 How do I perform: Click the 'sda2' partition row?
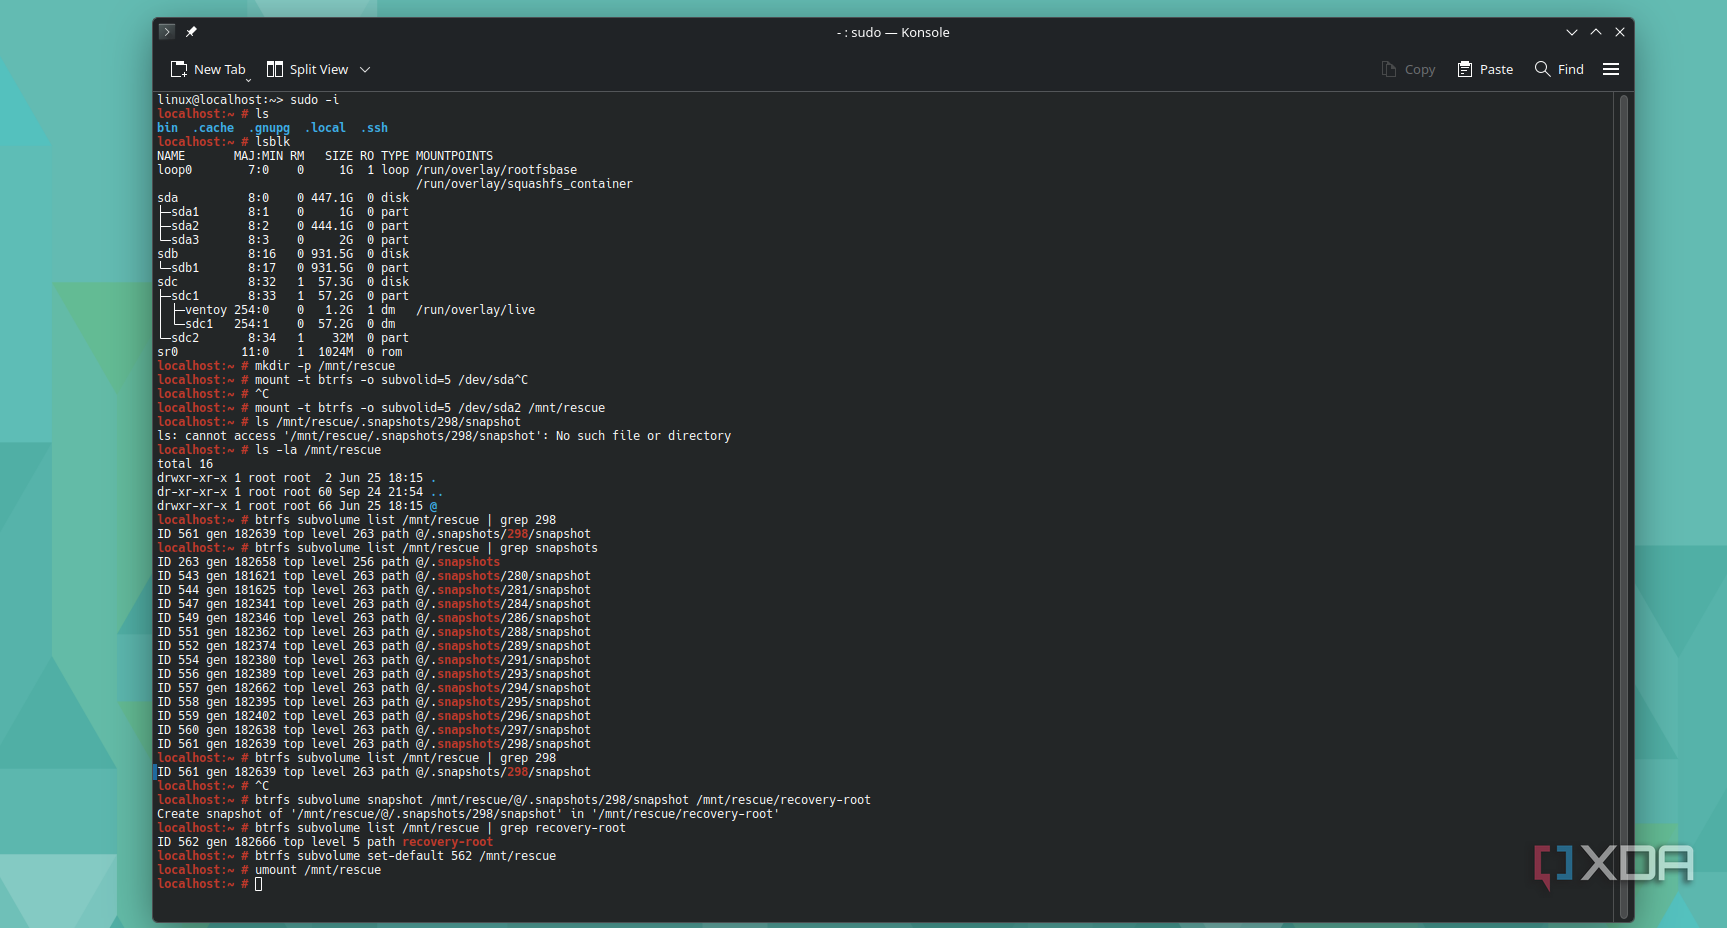tap(283, 226)
